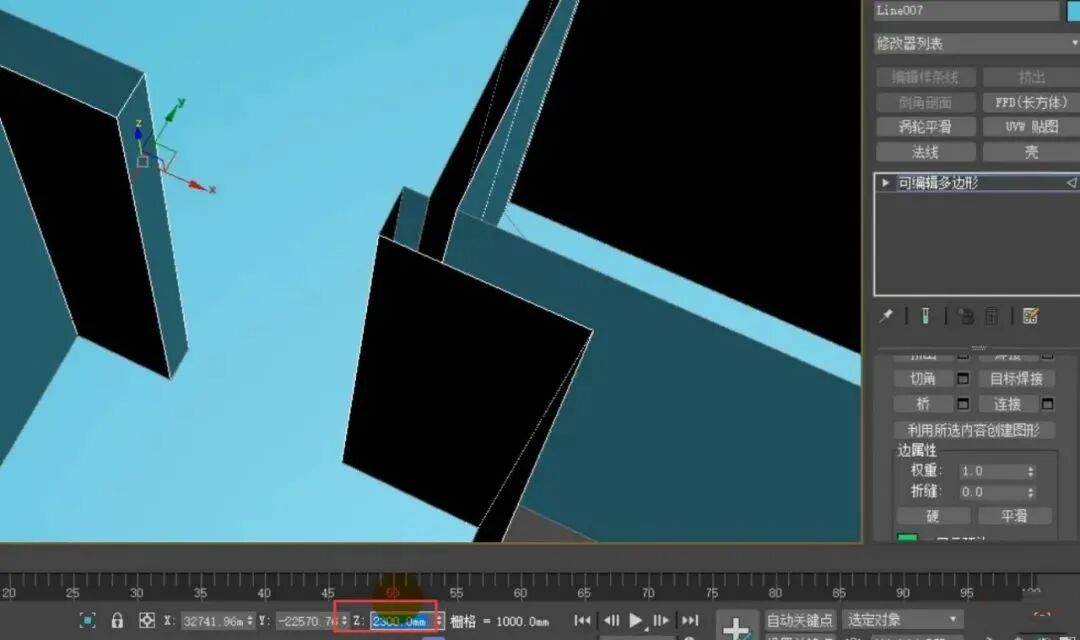
Task: Open configure modifier sets icon
Action: click(x=1030, y=316)
